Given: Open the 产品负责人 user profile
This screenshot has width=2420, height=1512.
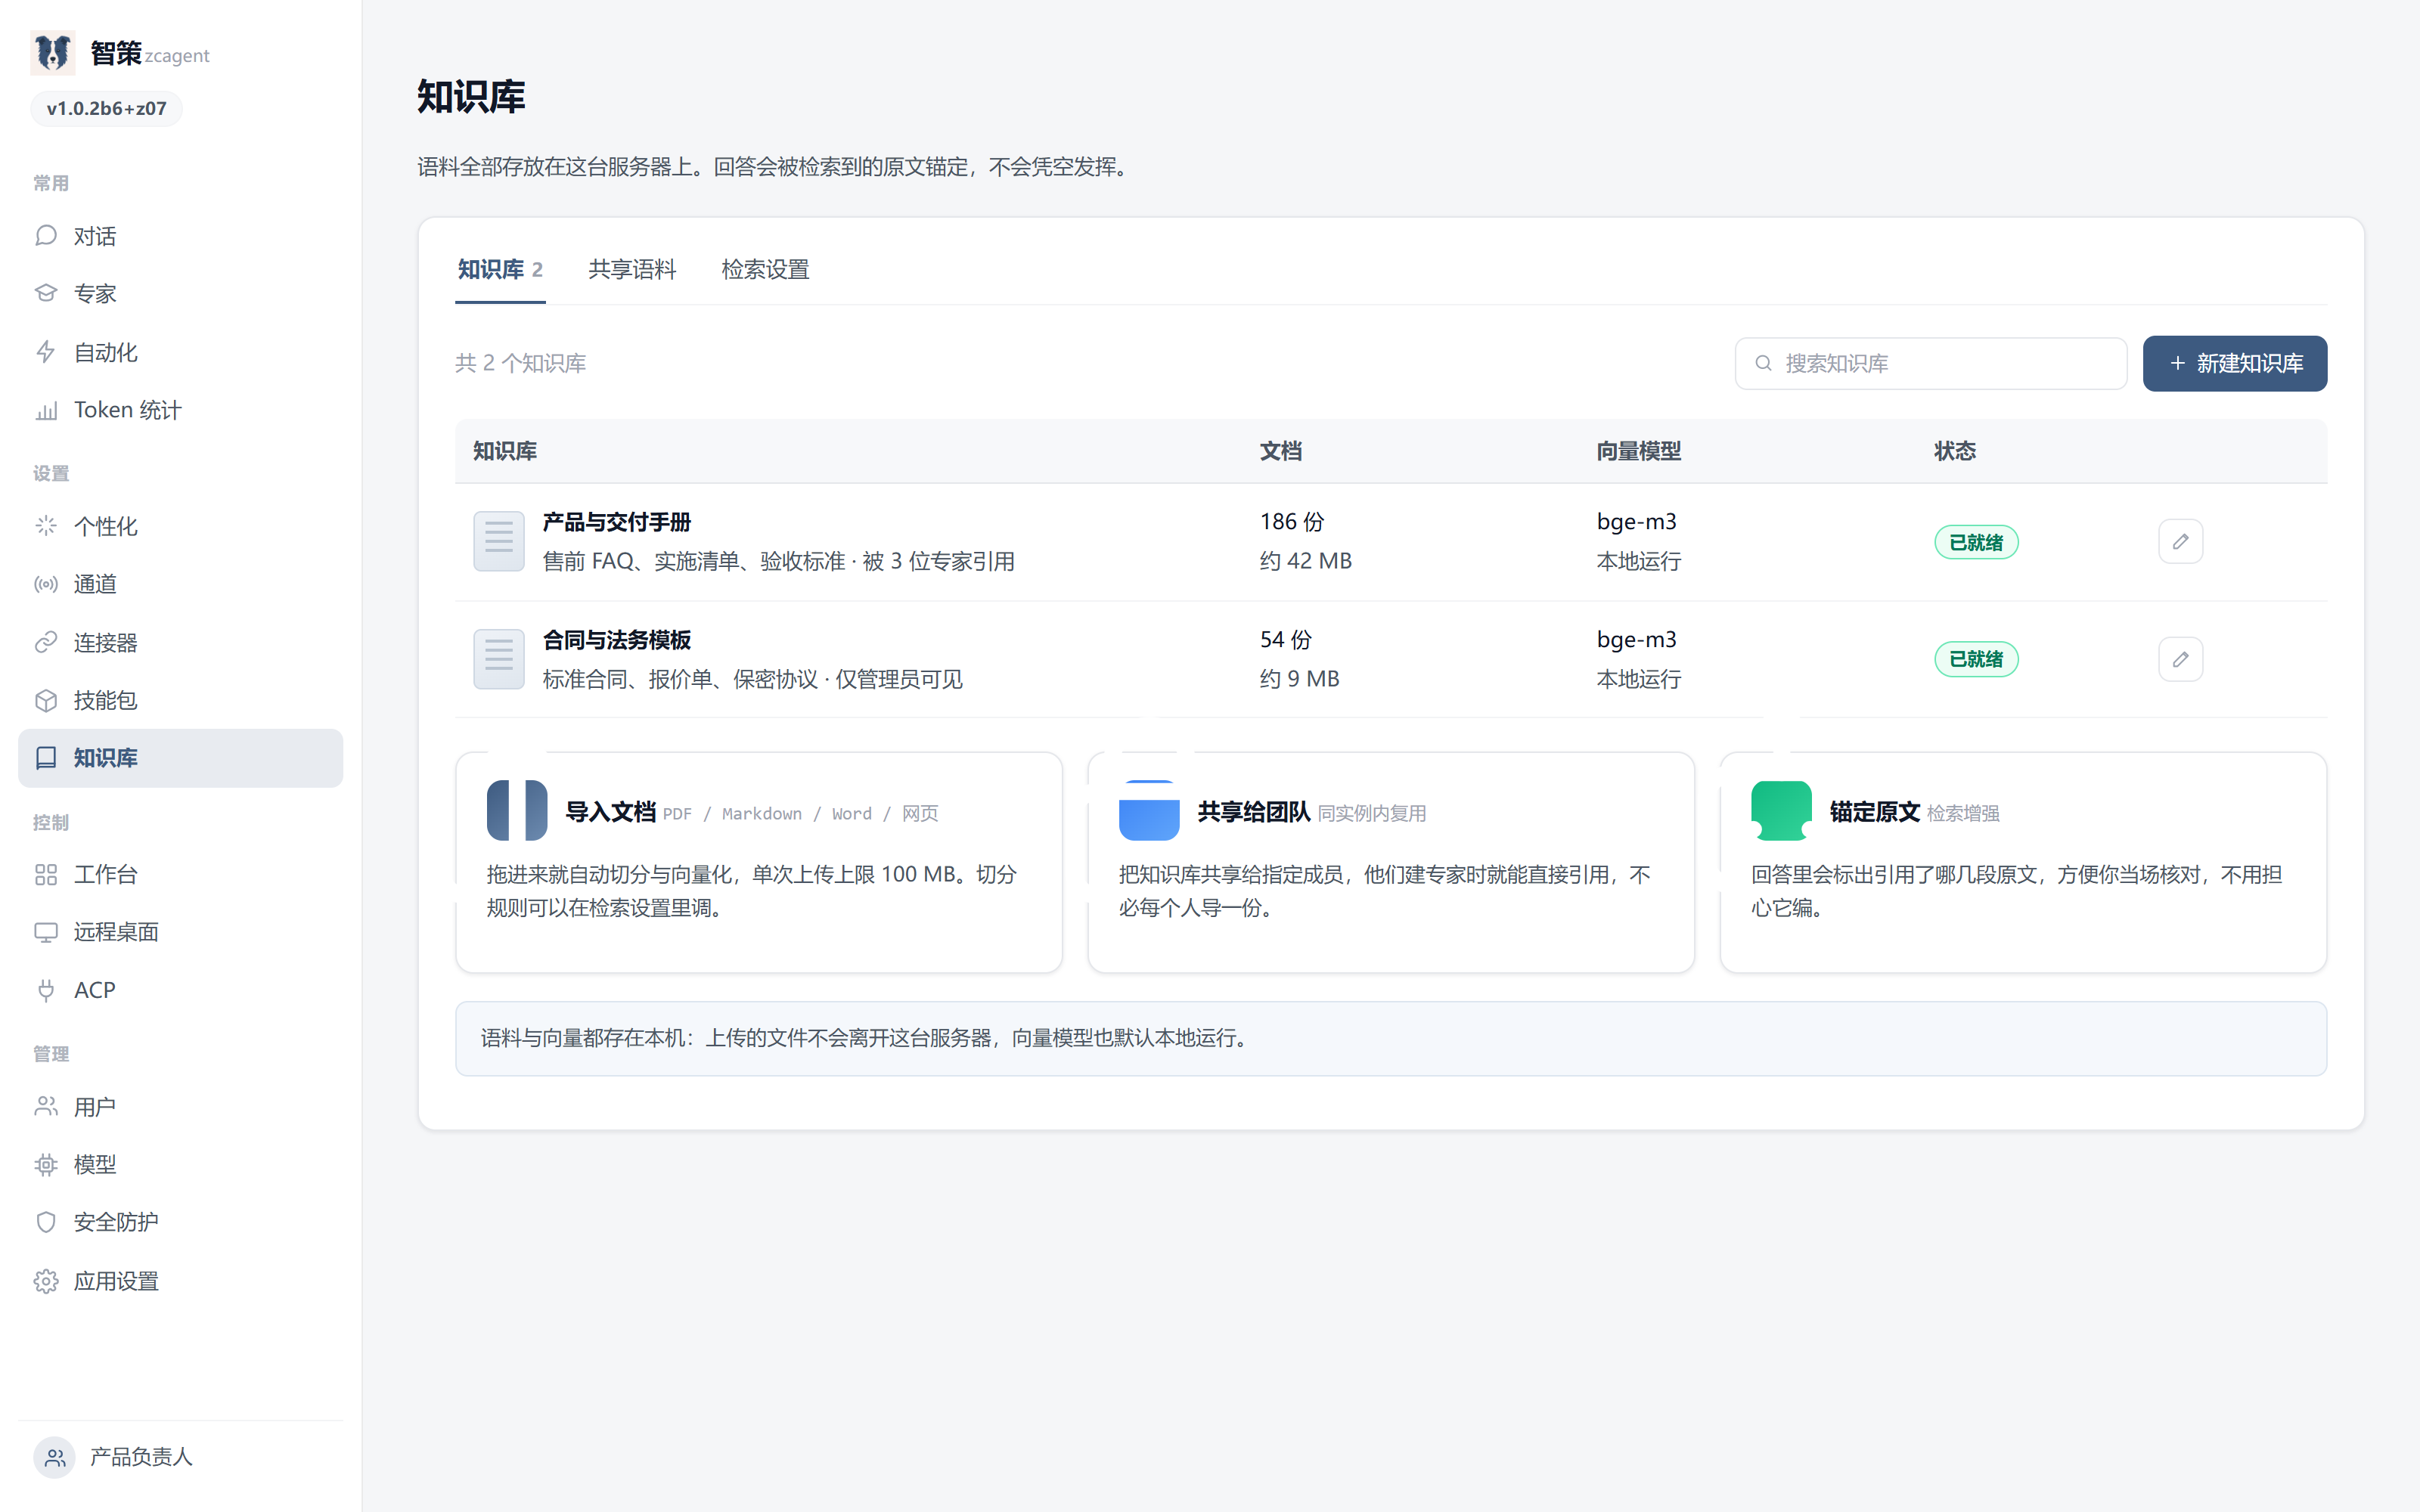Looking at the screenshot, I should click(113, 1457).
